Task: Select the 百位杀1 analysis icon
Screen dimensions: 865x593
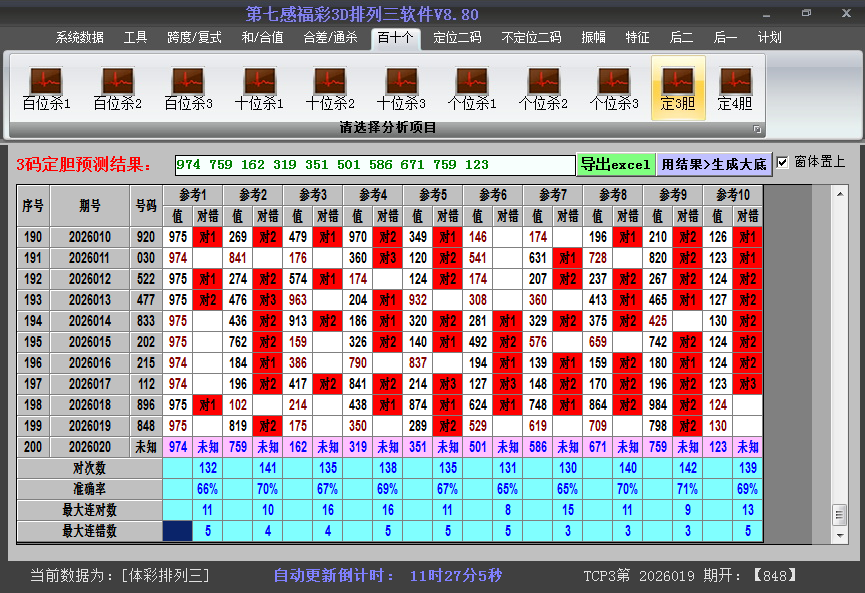Action: pyautogui.click(x=44, y=83)
